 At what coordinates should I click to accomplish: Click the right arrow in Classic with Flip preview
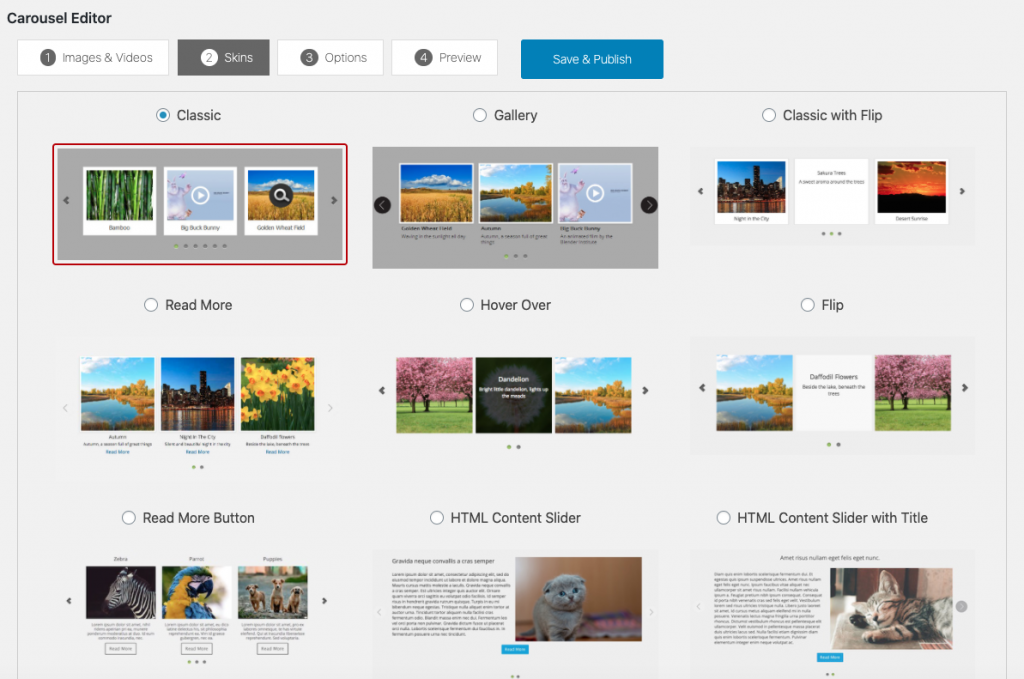coord(962,190)
